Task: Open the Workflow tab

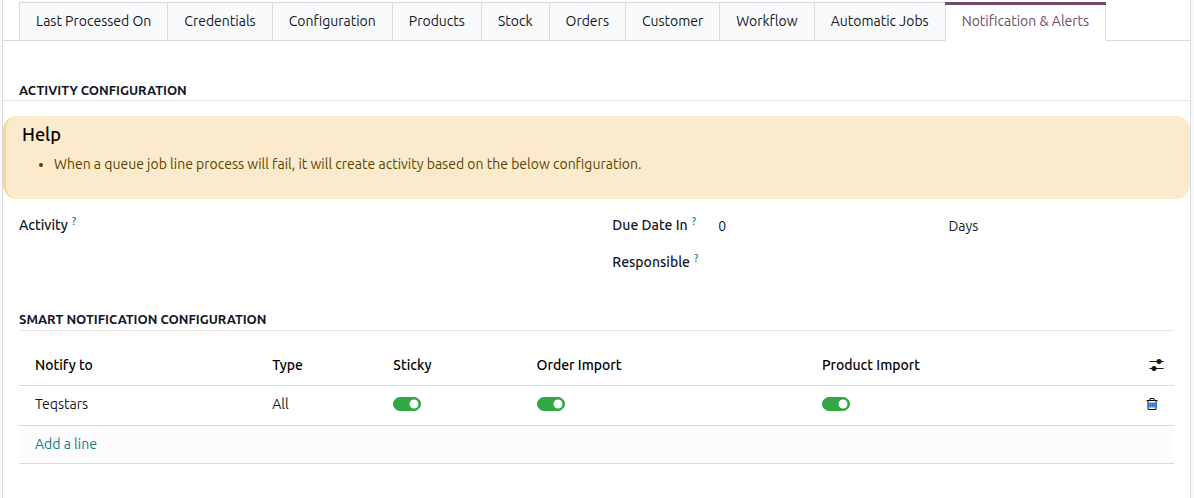Action: click(767, 21)
